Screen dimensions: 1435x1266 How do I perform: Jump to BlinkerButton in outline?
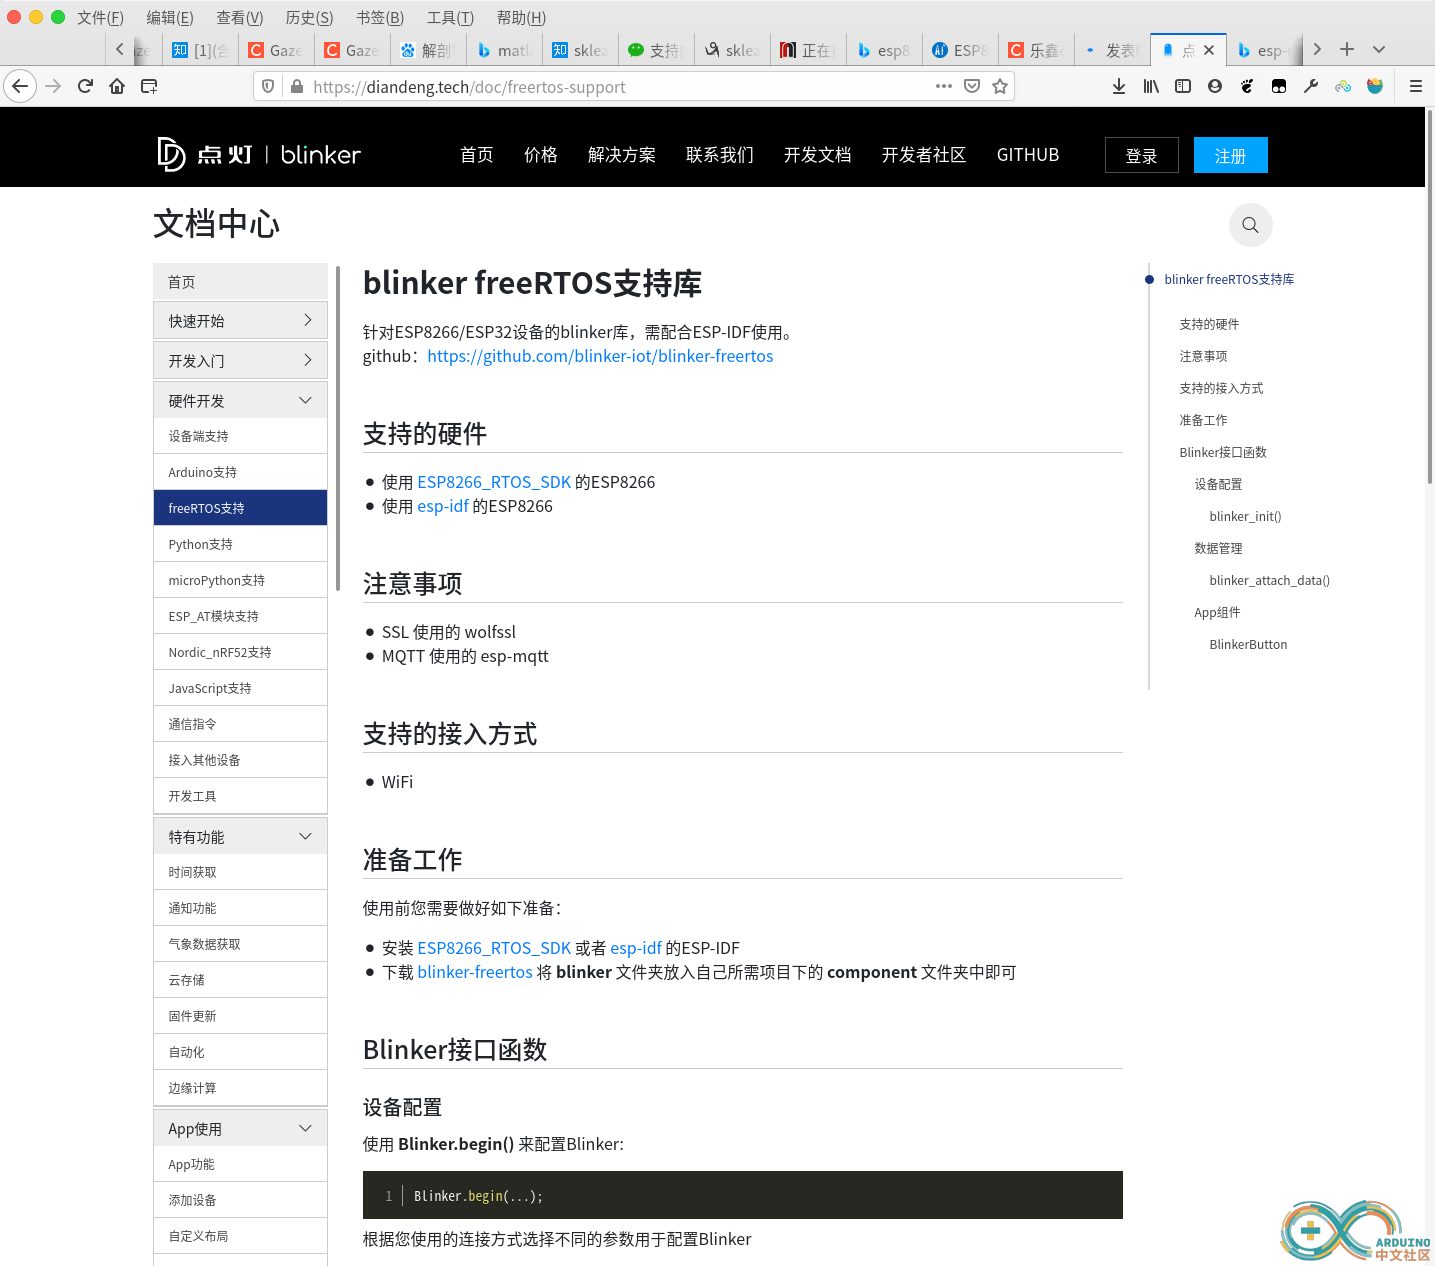click(1248, 644)
